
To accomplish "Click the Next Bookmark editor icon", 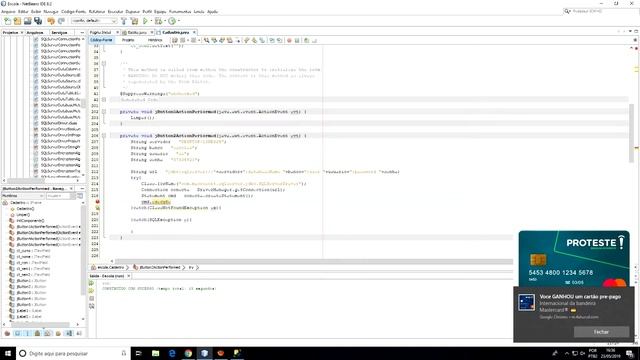I will [254, 40].
